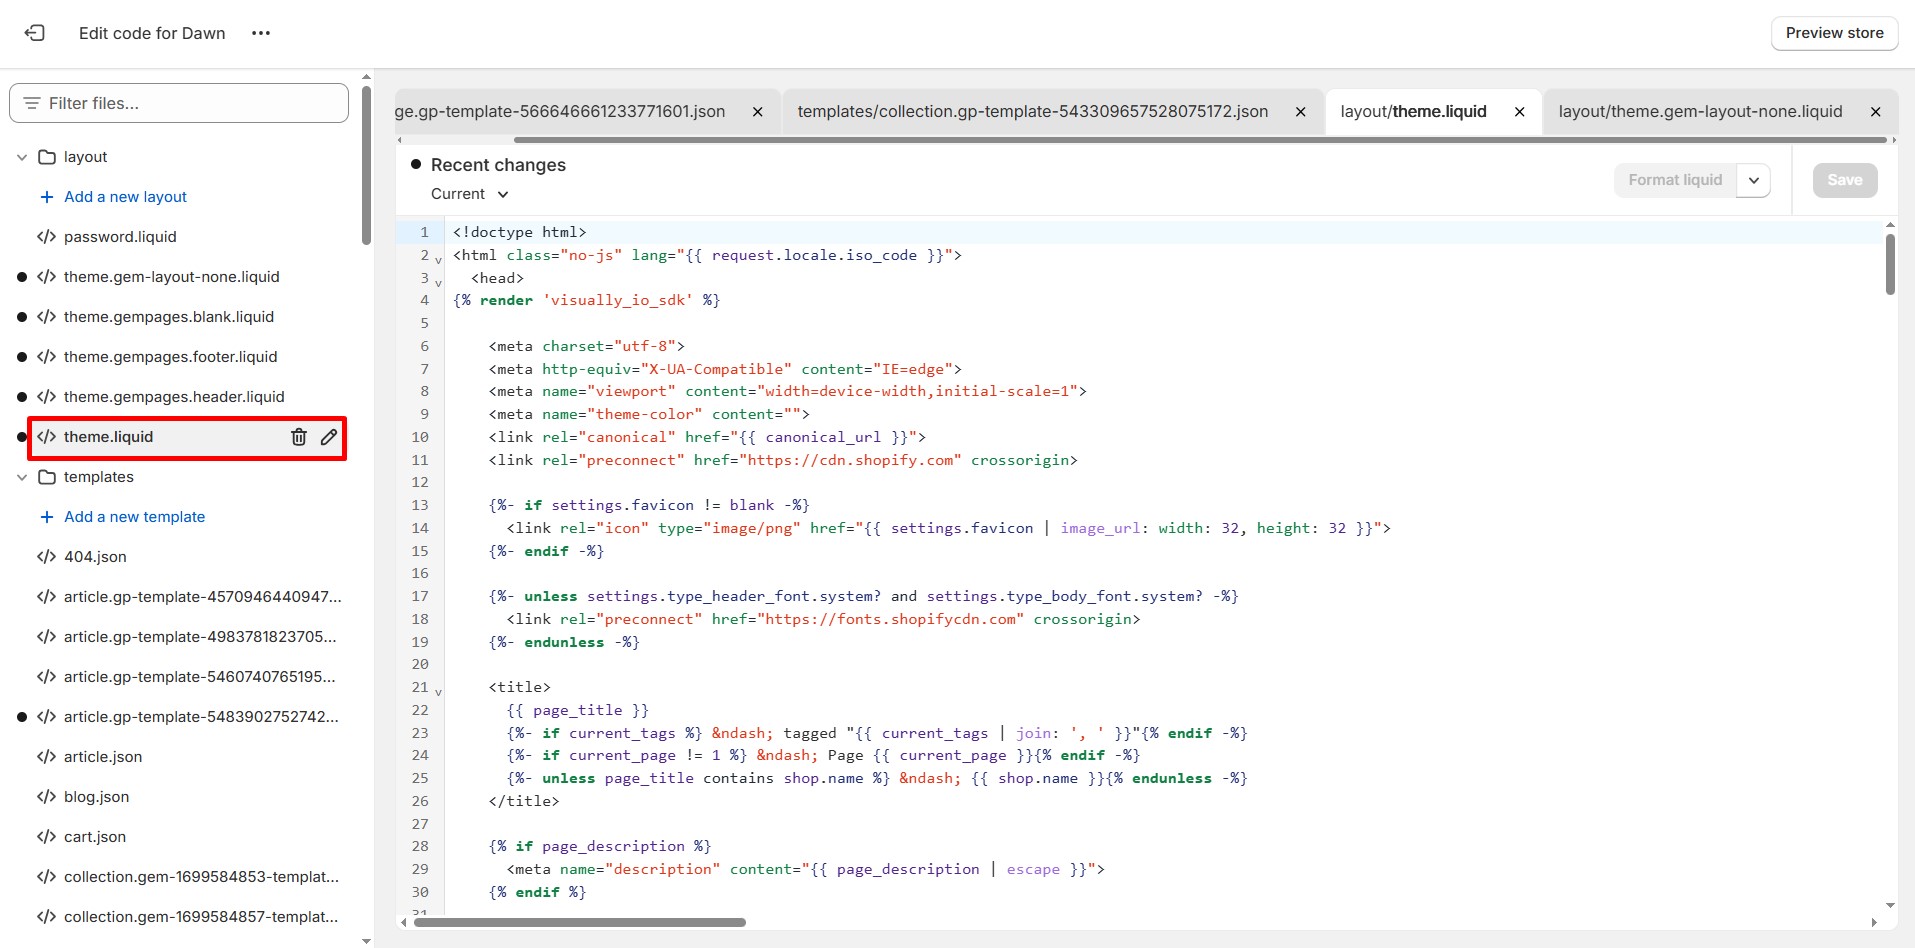The height and width of the screenshot is (948, 1915).
Task: Open the Current version dropdown
Action: click(470, 193)
